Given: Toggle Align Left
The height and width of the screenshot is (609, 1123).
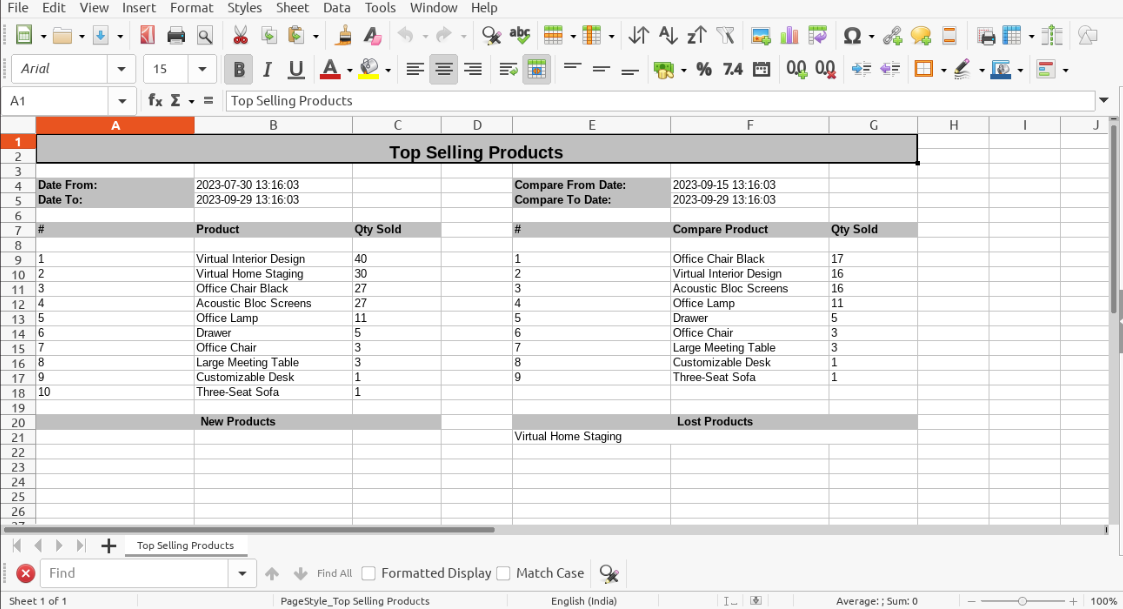Looking at the screenshot, I should point(415,69).
